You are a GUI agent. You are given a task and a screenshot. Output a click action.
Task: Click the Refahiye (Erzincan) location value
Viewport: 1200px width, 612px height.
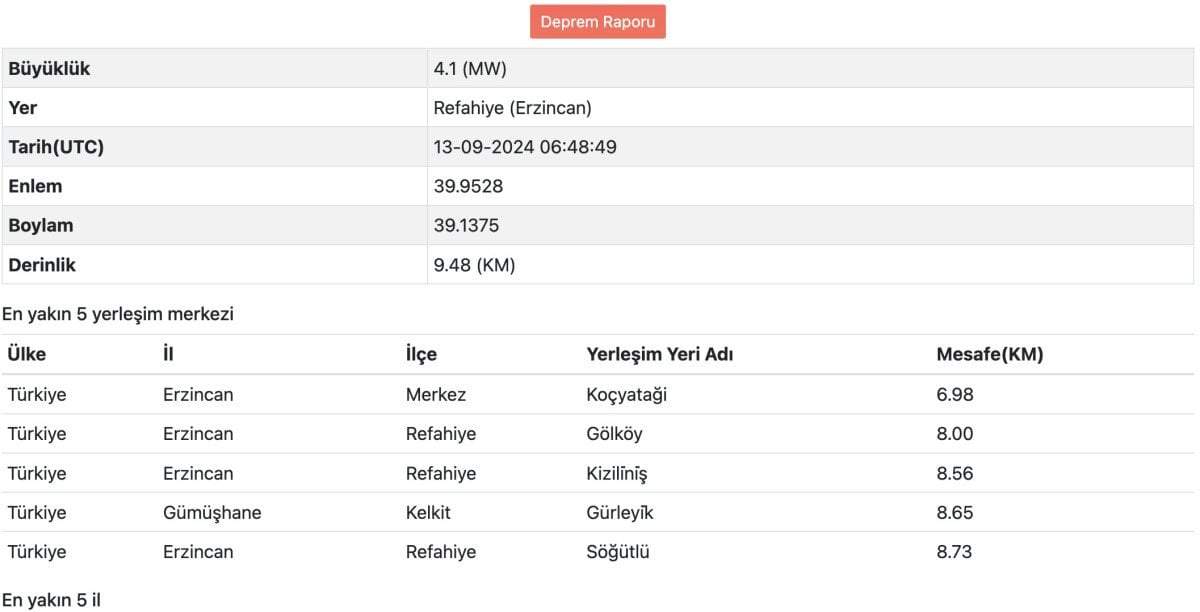pos(512,108)
